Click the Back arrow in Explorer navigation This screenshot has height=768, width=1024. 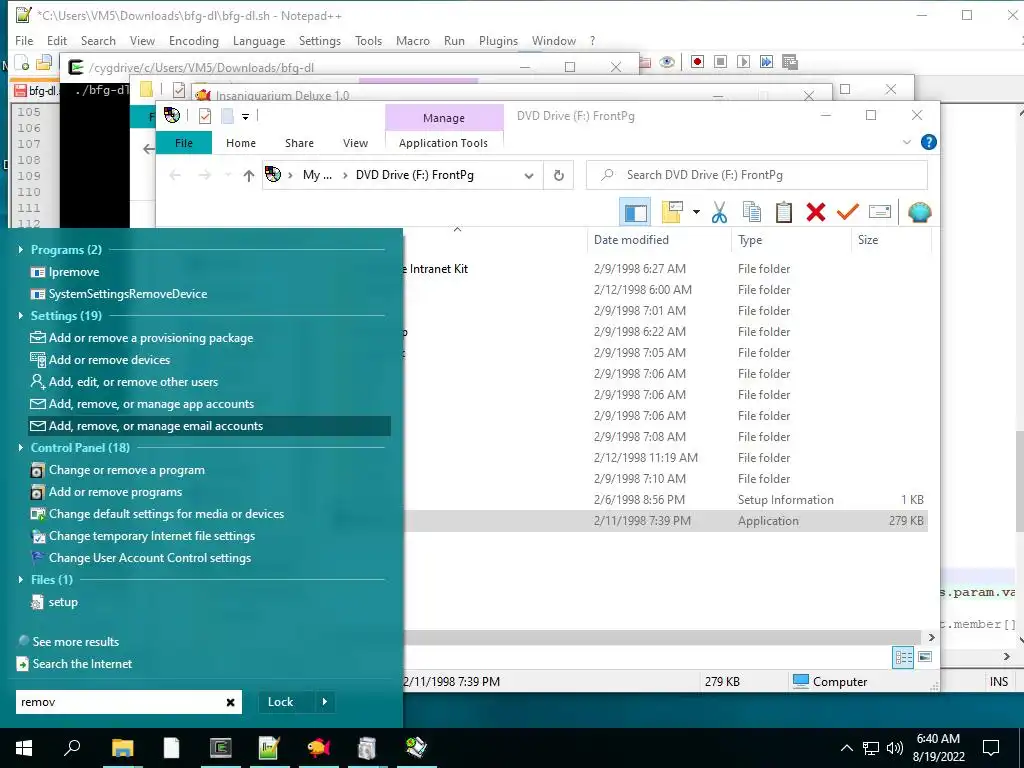pyautogui.click(x=174, y=175)
